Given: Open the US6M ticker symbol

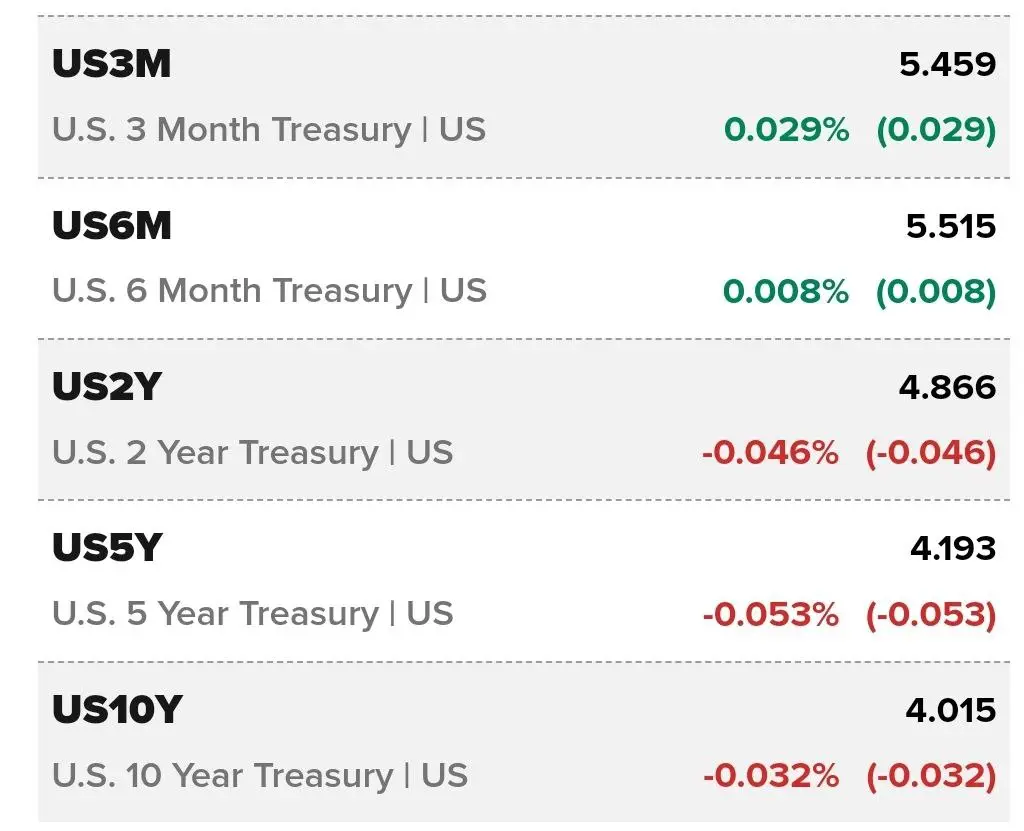Looking at the screenshot, I should point(112,226).
